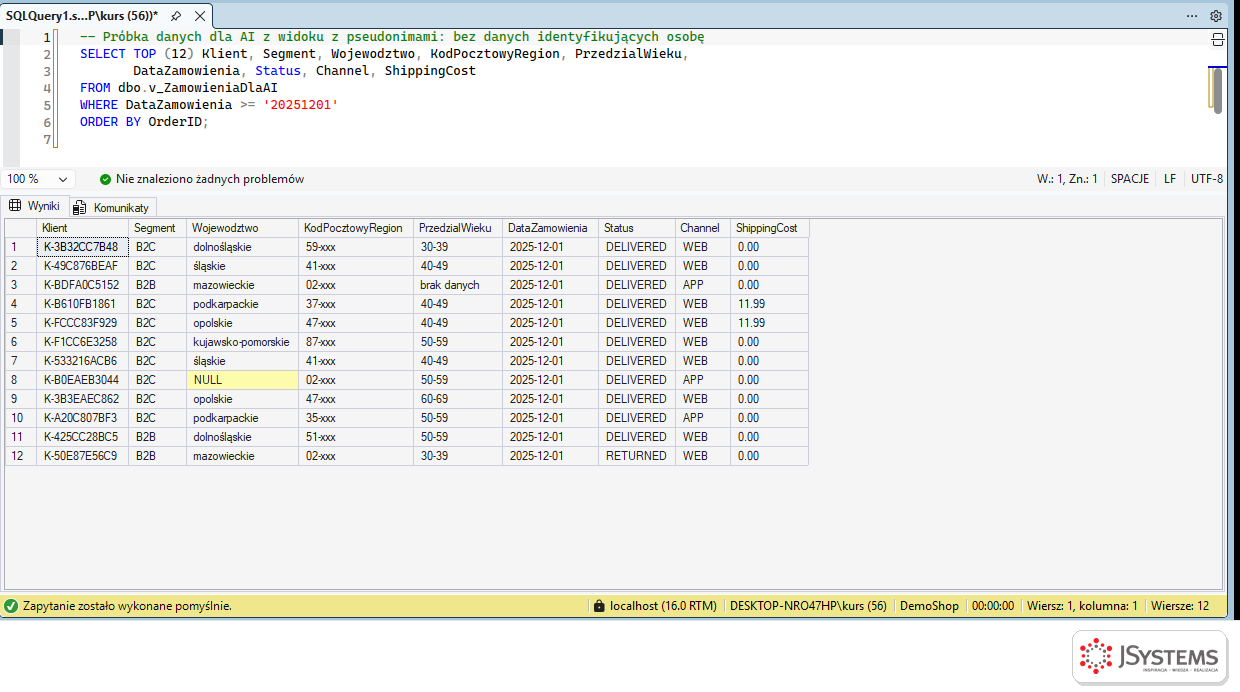Open the editor settings gear
This screenshot has width=1240, height=692.
(x=1216, y=16)
